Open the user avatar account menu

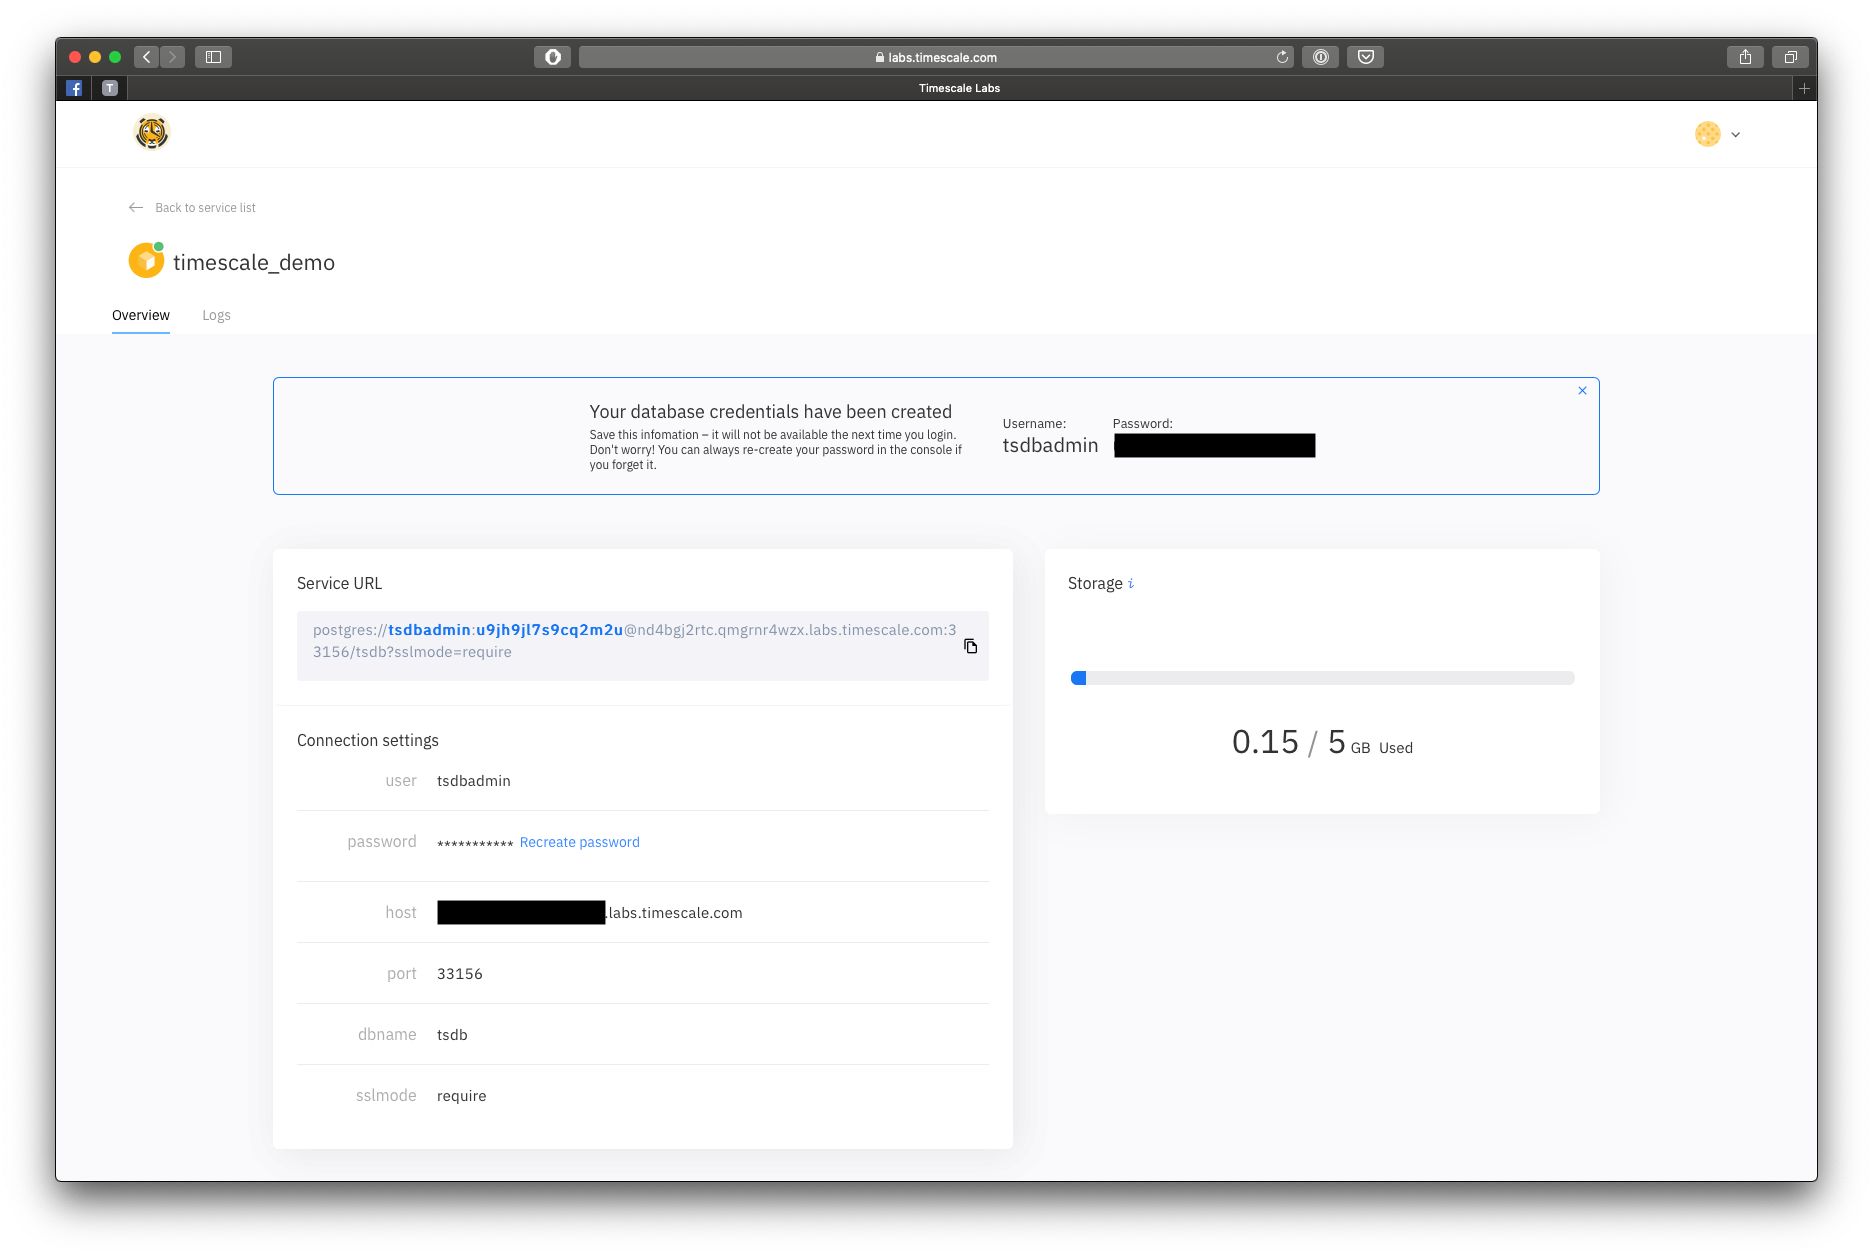[1717, 134]
